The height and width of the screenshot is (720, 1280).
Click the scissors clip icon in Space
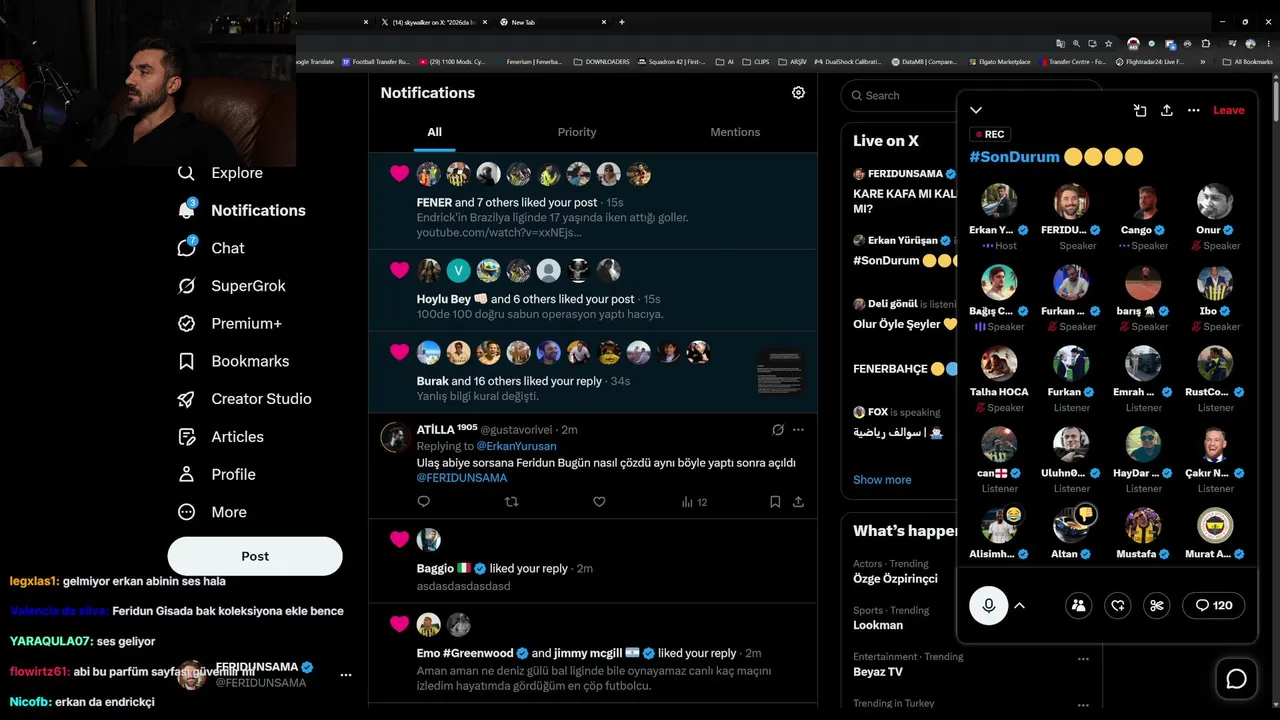1157,605
